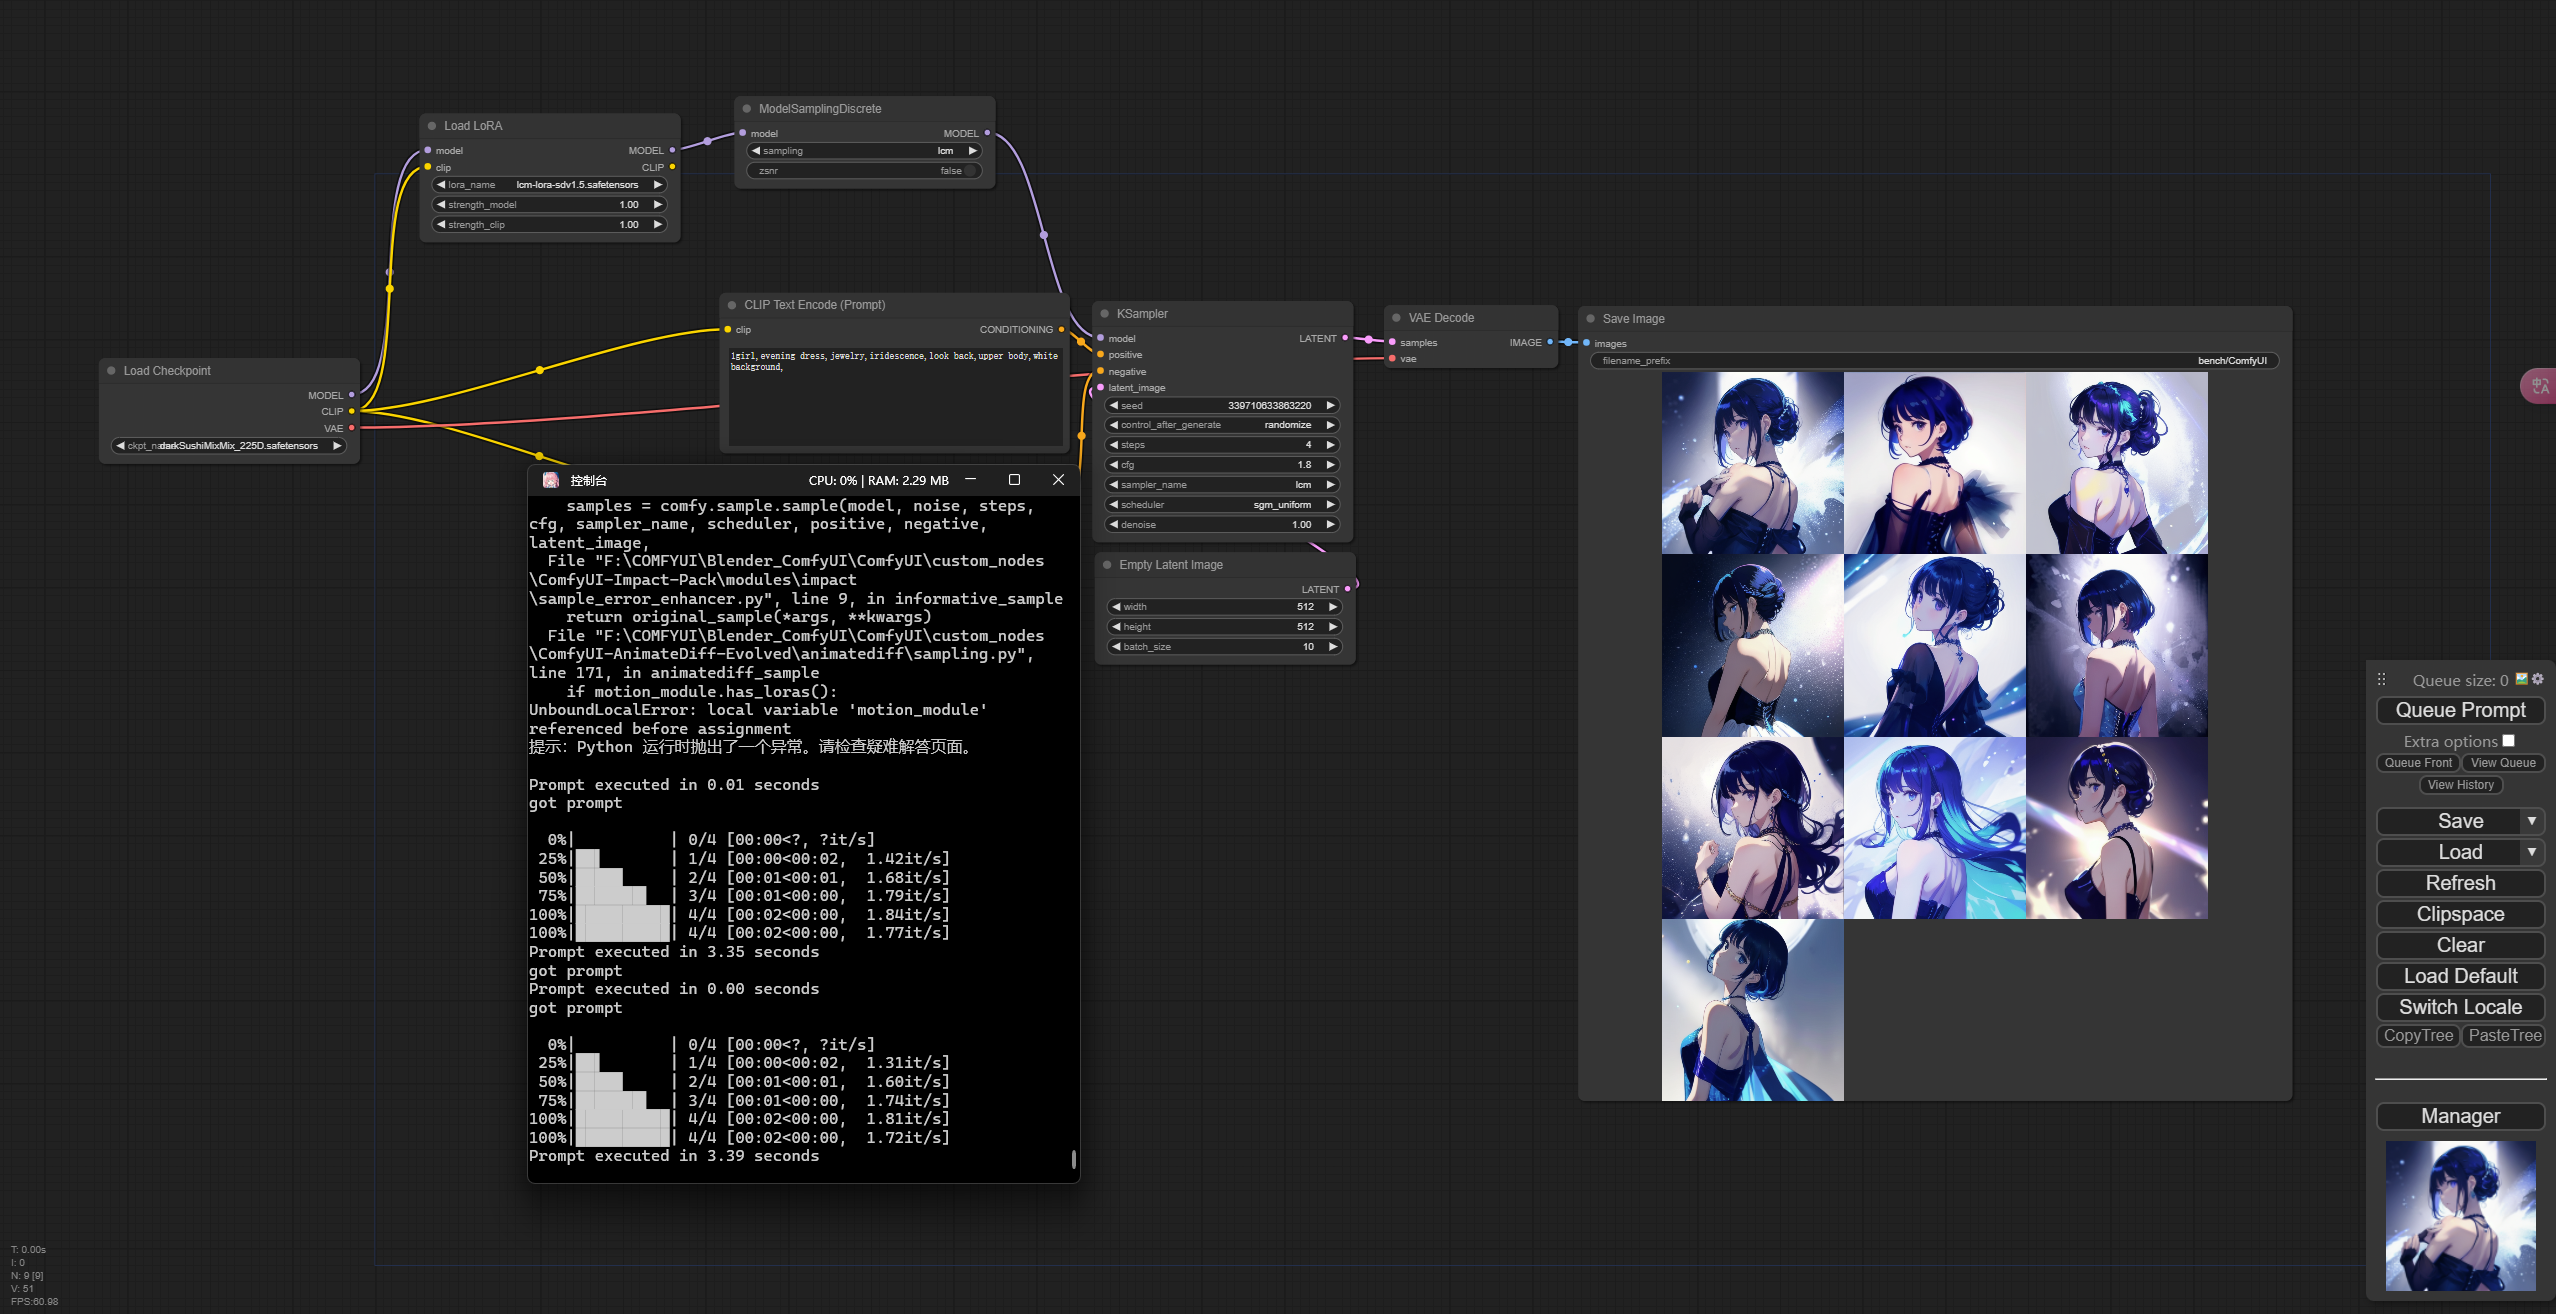Click the cfg 1.8 value slider
The image size is (2556, 1314).
point(1222,465)
